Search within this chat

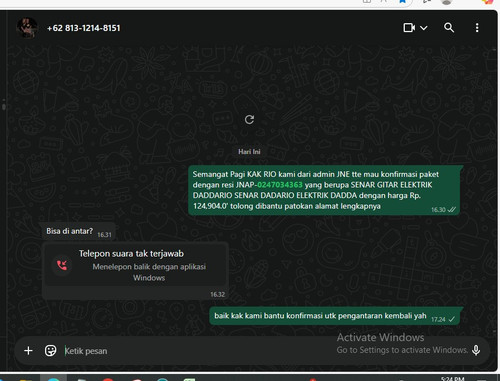point(449,28)
